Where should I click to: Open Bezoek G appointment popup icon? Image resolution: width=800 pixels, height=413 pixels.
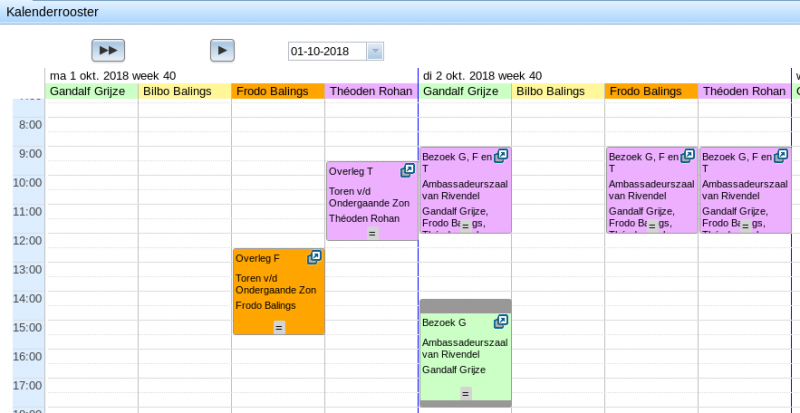[501, 322]
